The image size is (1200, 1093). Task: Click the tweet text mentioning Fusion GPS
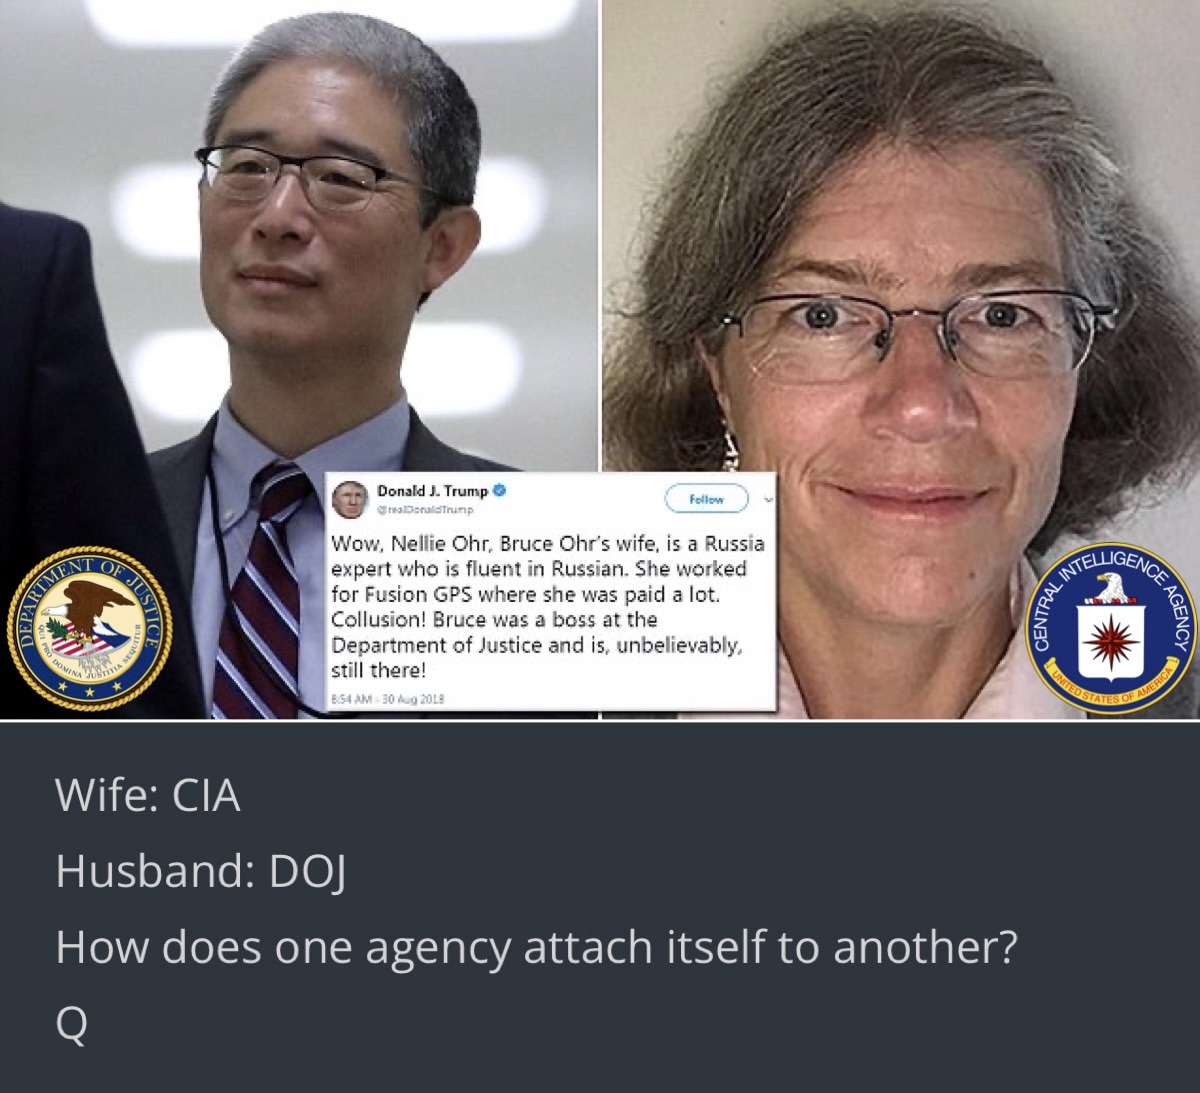pyautogui.click(x=538, y=606)
